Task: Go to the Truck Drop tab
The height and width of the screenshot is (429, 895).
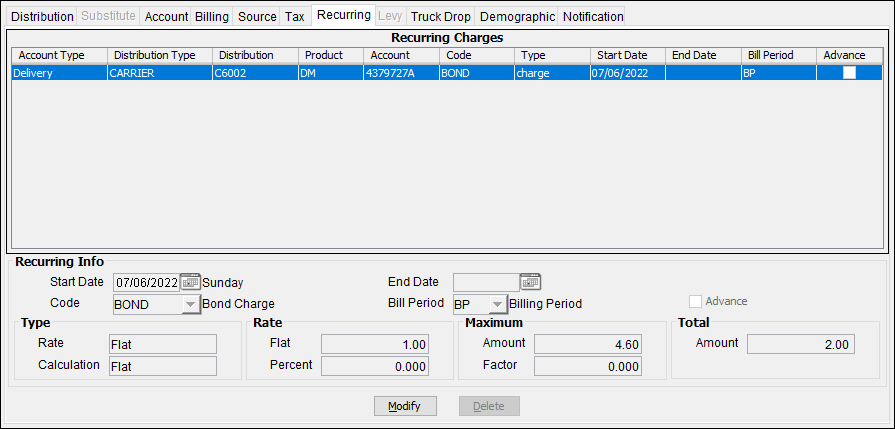Action: pos(440,17)
